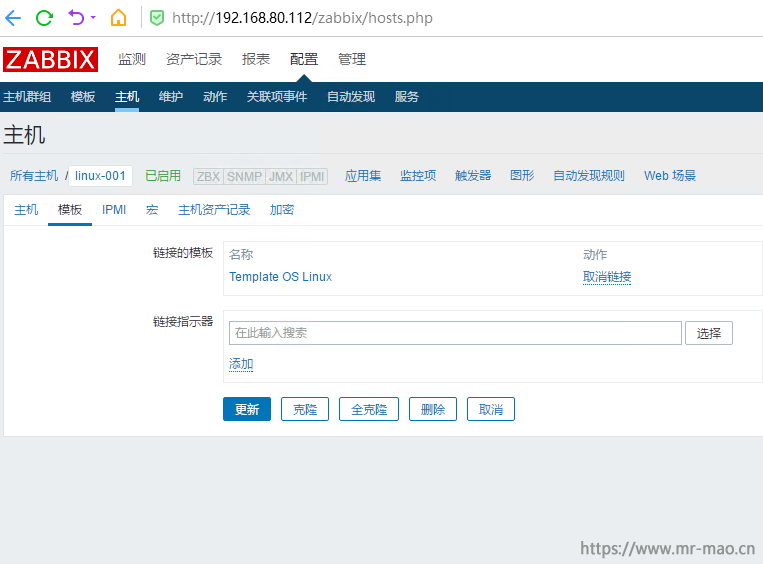This screenshot has height=564, width=763.
Task: Switch to the 主机 form tab
Action: click(x=26, y=210)
